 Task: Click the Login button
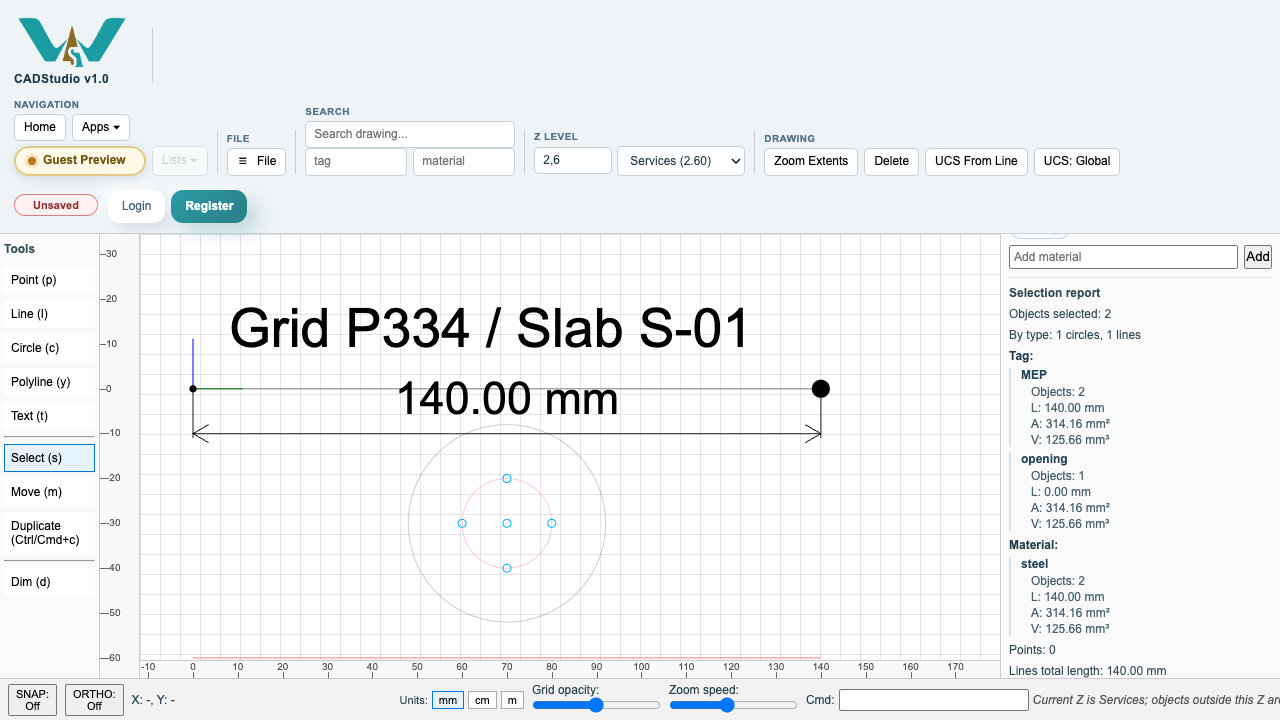(x=136, y=206)
